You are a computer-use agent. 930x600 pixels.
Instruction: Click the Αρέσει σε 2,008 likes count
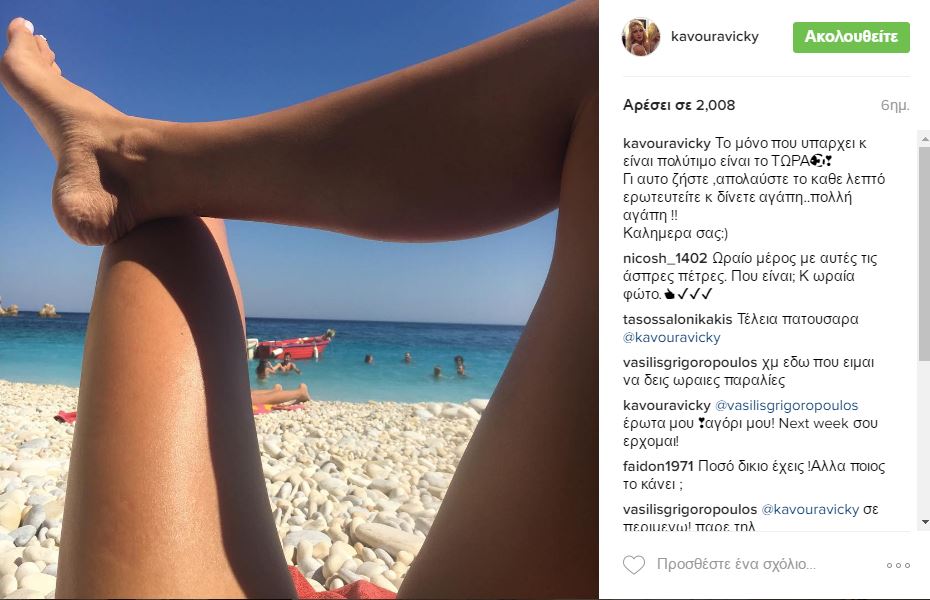tap(679, 105)
